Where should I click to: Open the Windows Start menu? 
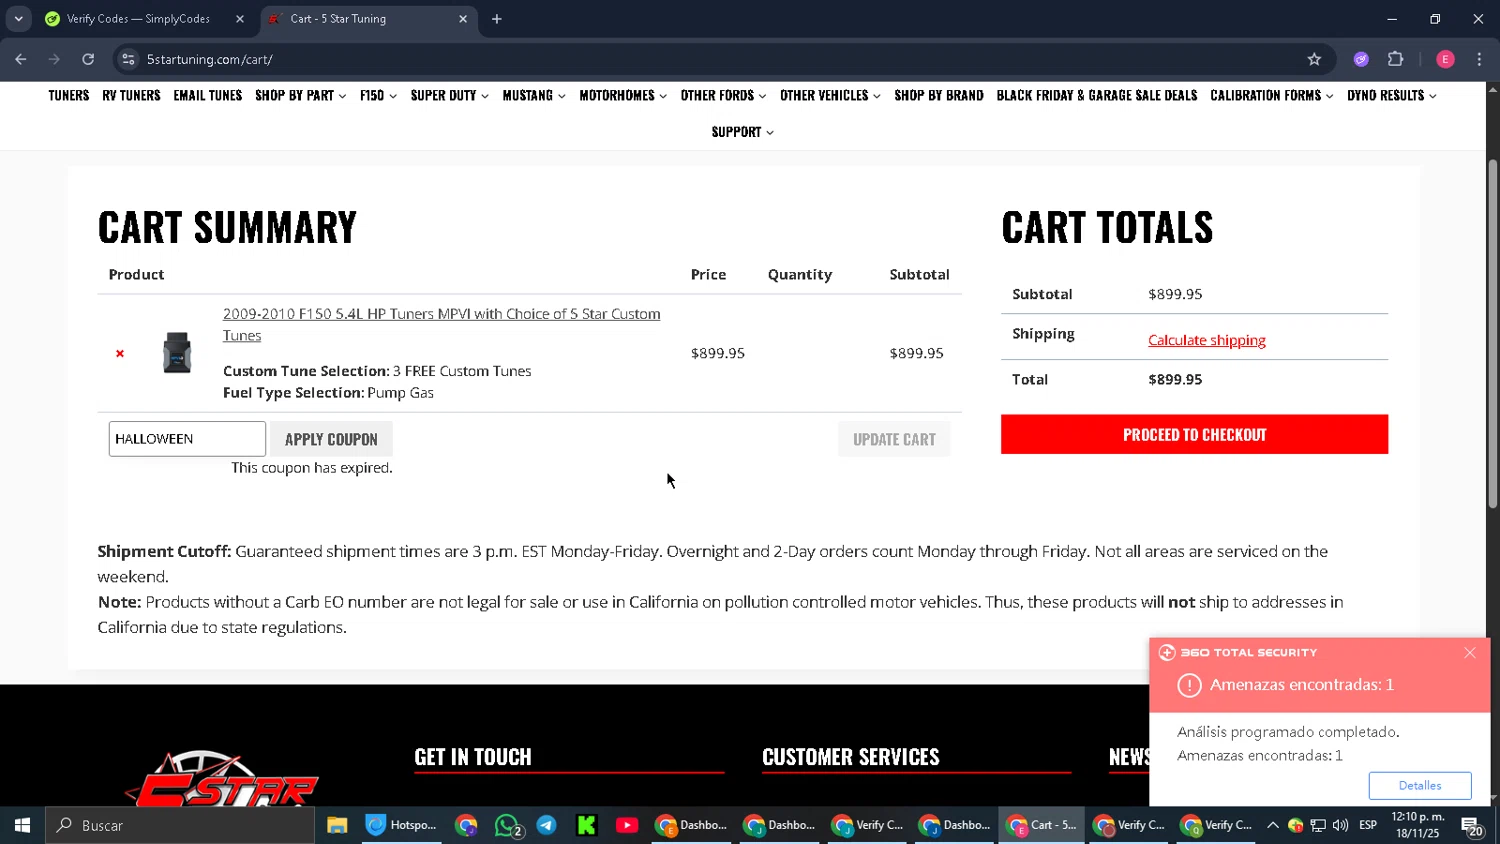click(22, 825)
